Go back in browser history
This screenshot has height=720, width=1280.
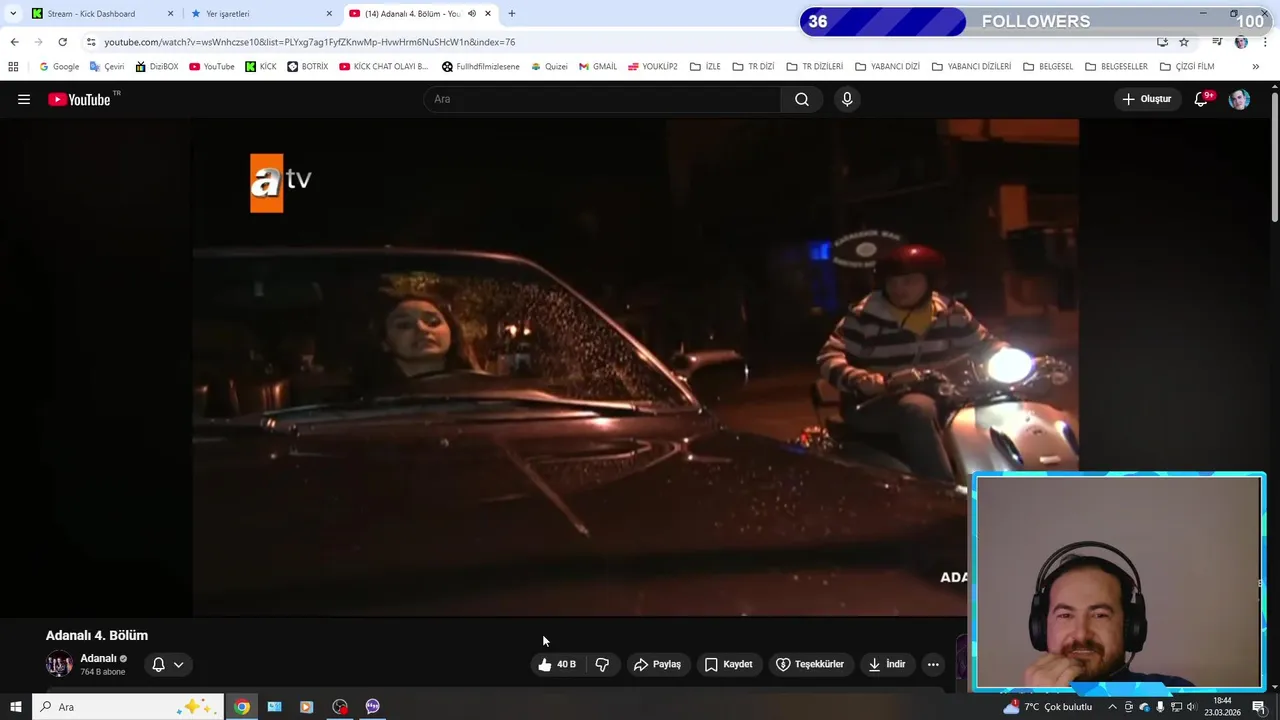click(14, 42)
